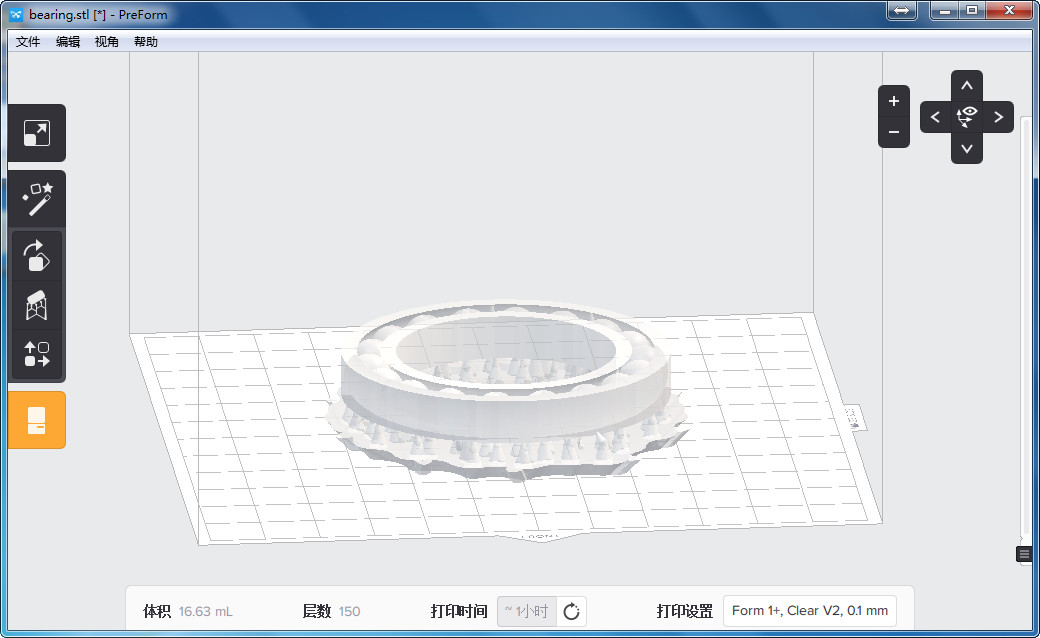Viewport: 1040px width, 638px height.
Task: Rotate view right with right arrow
Action: point(998,117)
